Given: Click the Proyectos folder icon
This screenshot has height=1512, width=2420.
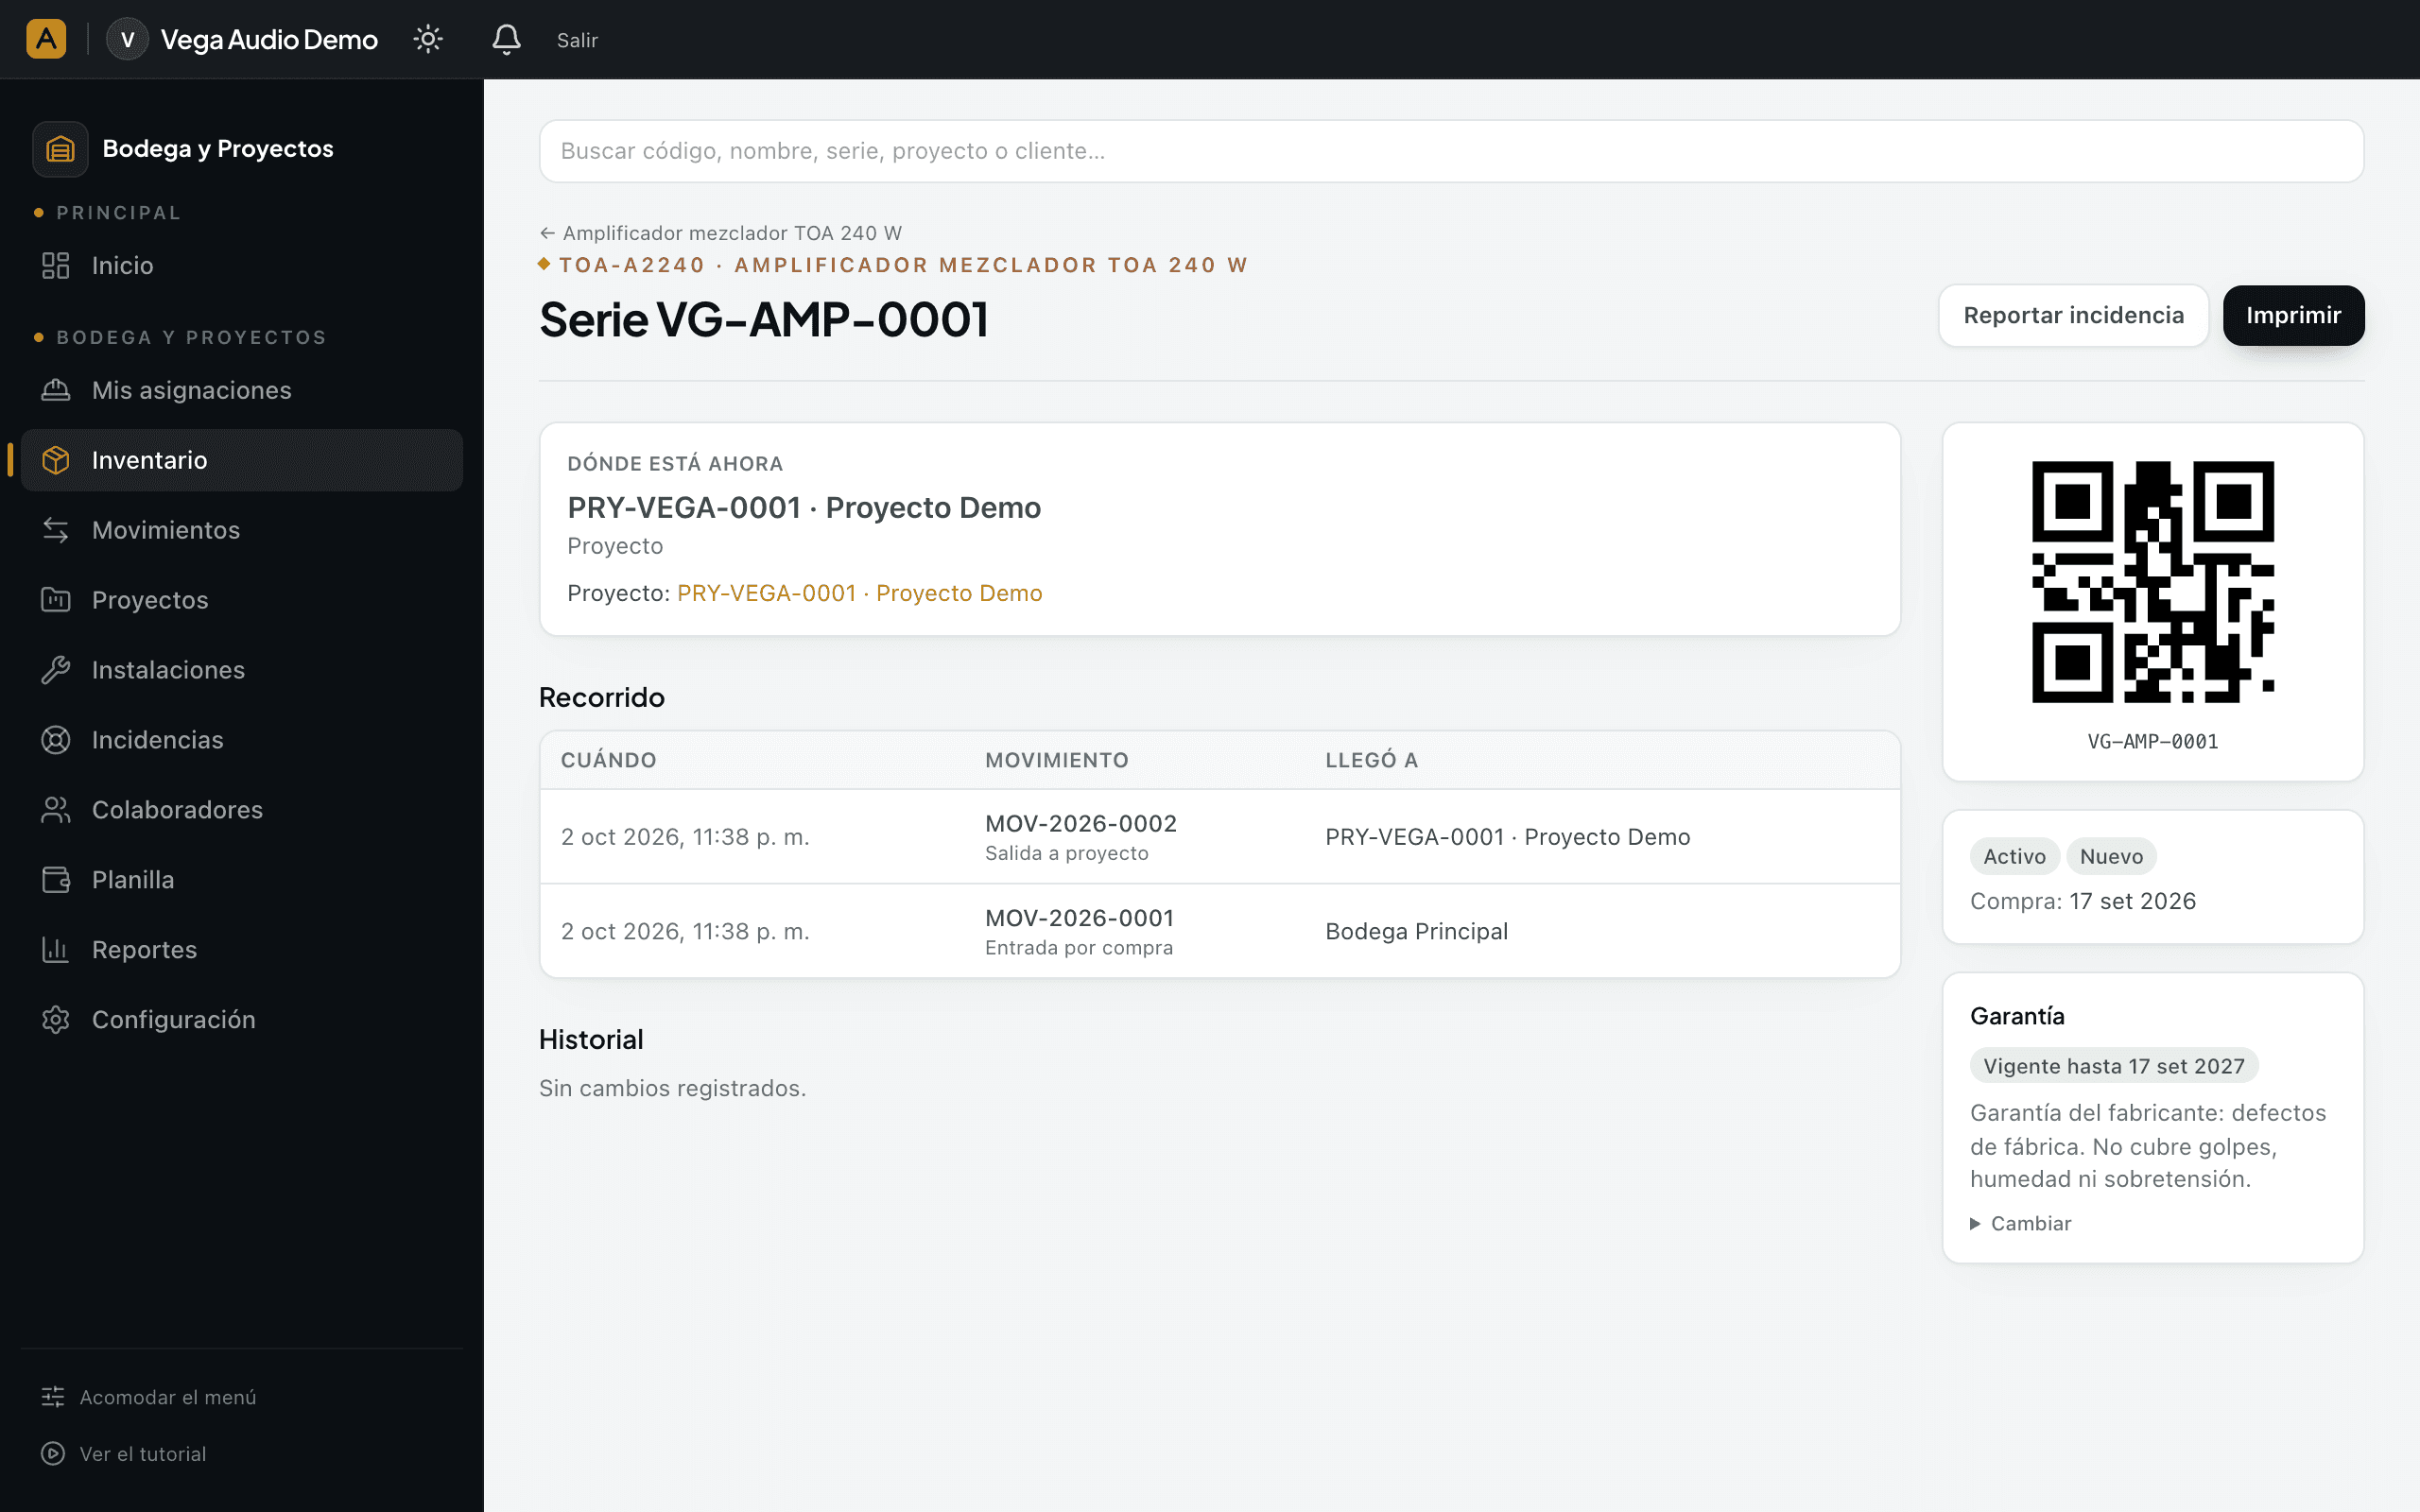Looking at the screenshot, I should click(x=56, y=600).
